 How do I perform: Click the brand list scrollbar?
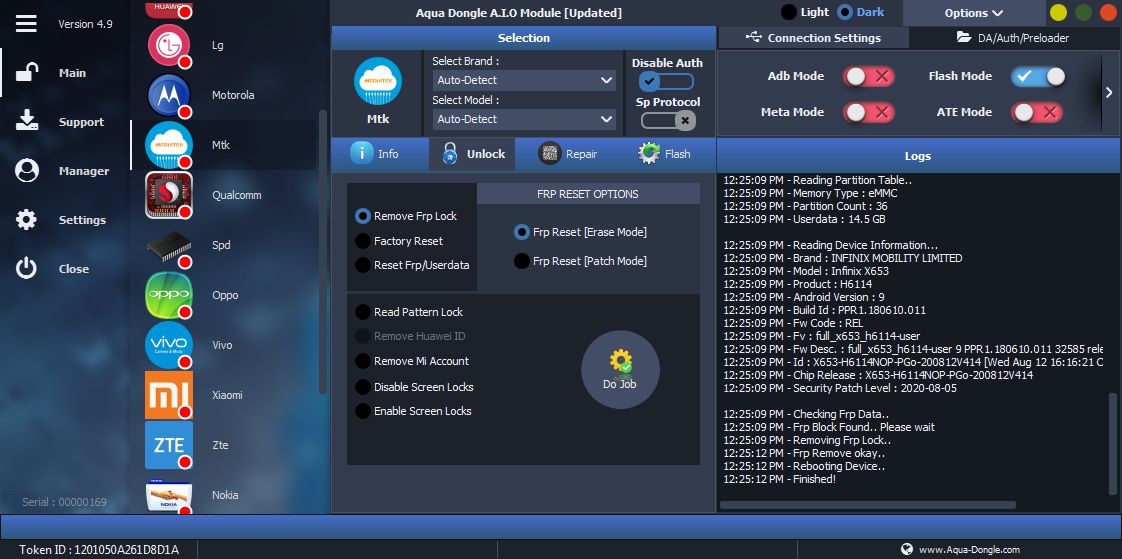click(x=323, y=251)
